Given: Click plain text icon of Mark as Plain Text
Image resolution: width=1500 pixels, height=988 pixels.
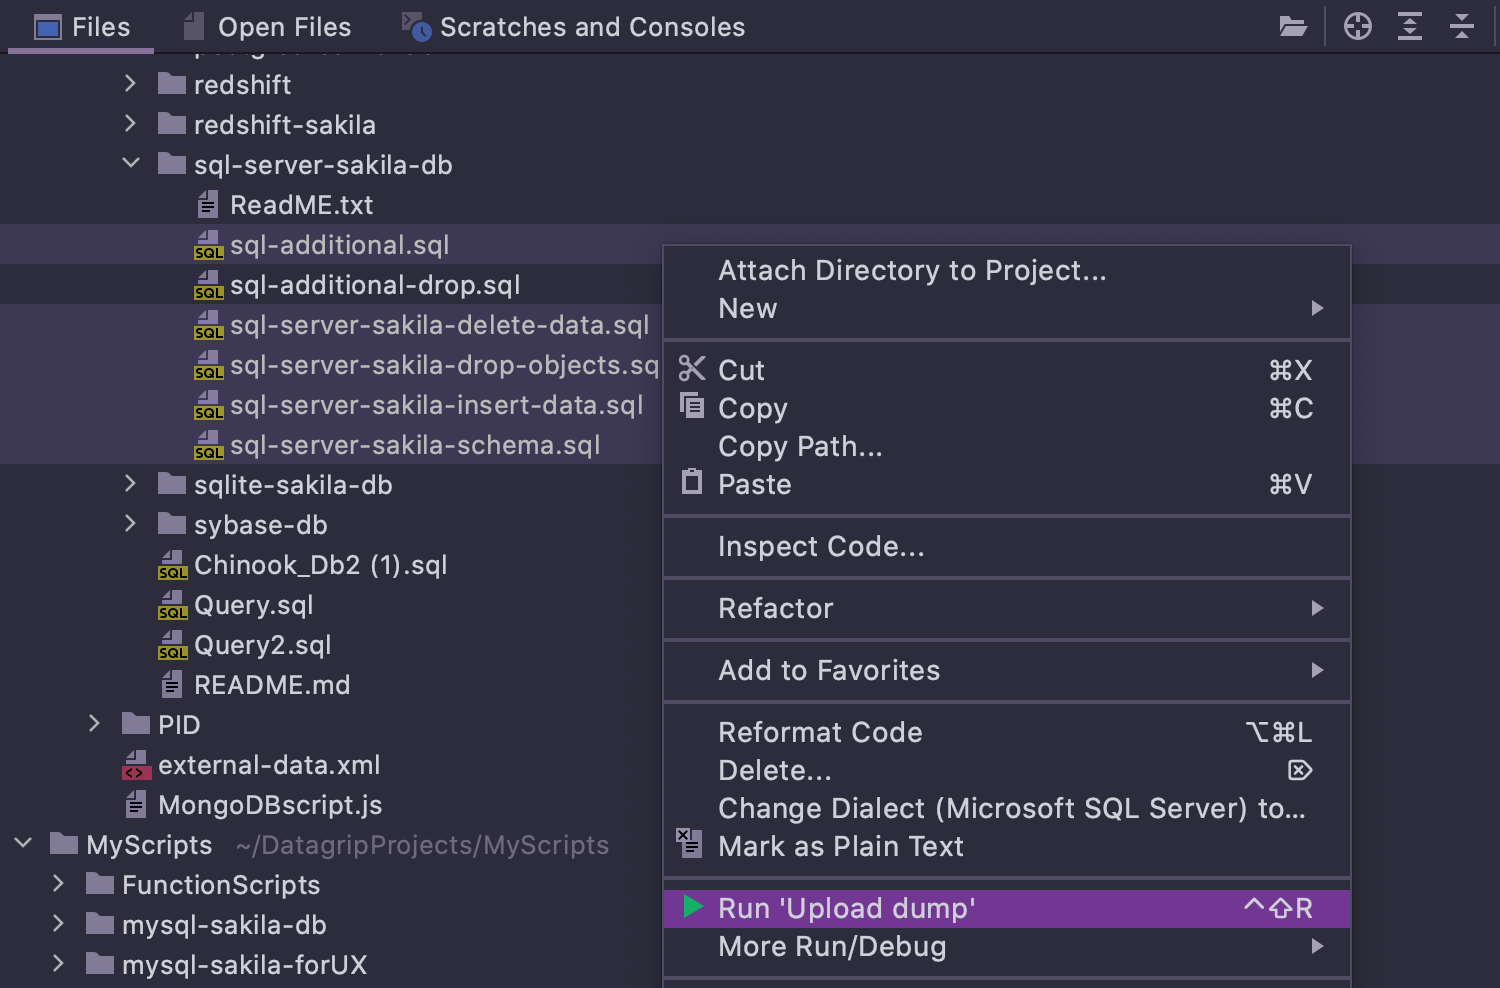Looking at the screenshot, I should point(690,843).
